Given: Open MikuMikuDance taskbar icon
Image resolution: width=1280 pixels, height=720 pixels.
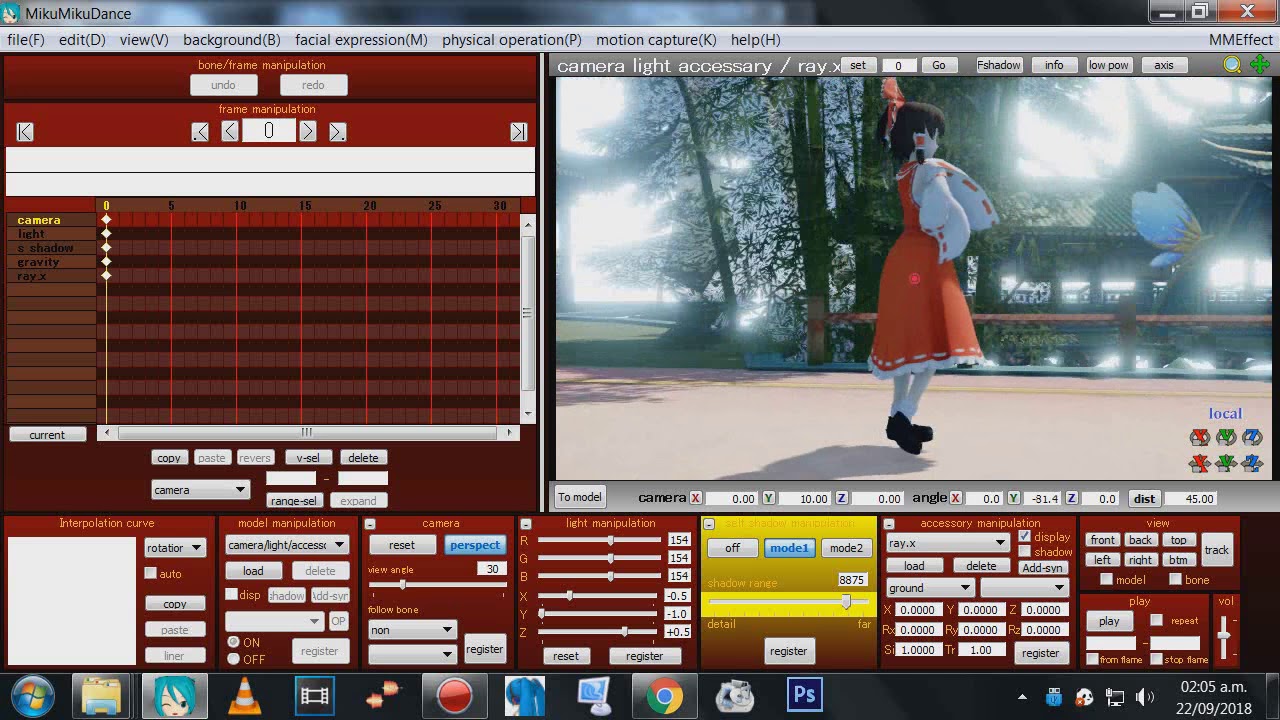Looking at the screenshot, I should (x=175, y=696).
